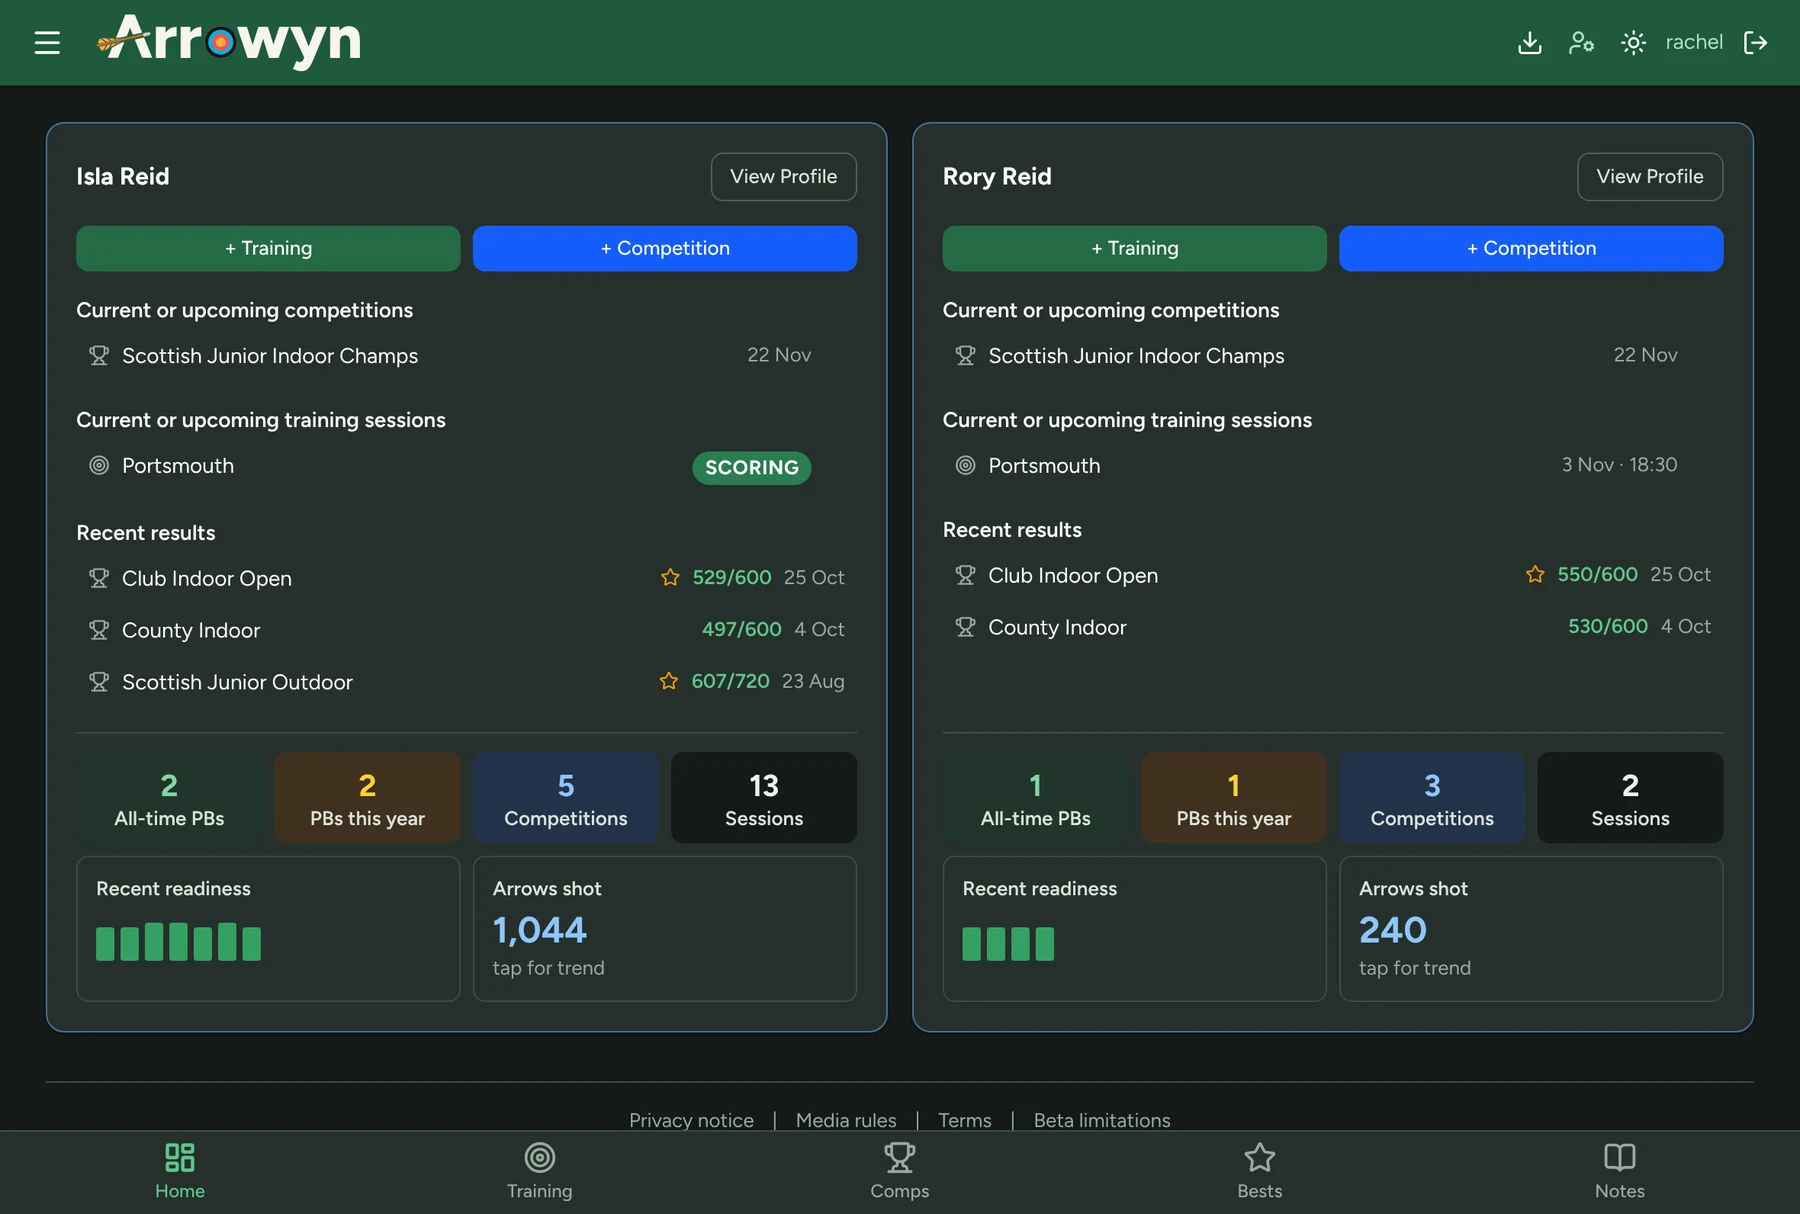Click the star beside Rory's 550/600 score
1800x1214 pixels.
[1535, 574]
